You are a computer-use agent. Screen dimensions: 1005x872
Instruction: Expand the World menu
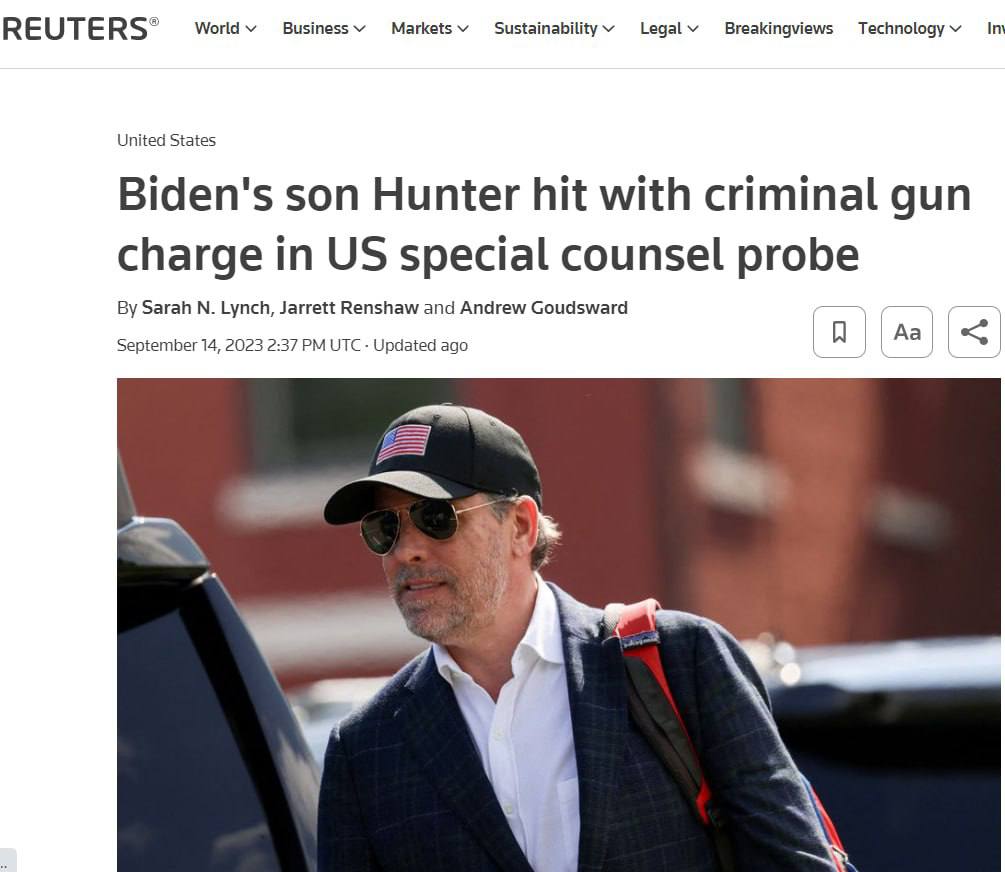(225, 28)
